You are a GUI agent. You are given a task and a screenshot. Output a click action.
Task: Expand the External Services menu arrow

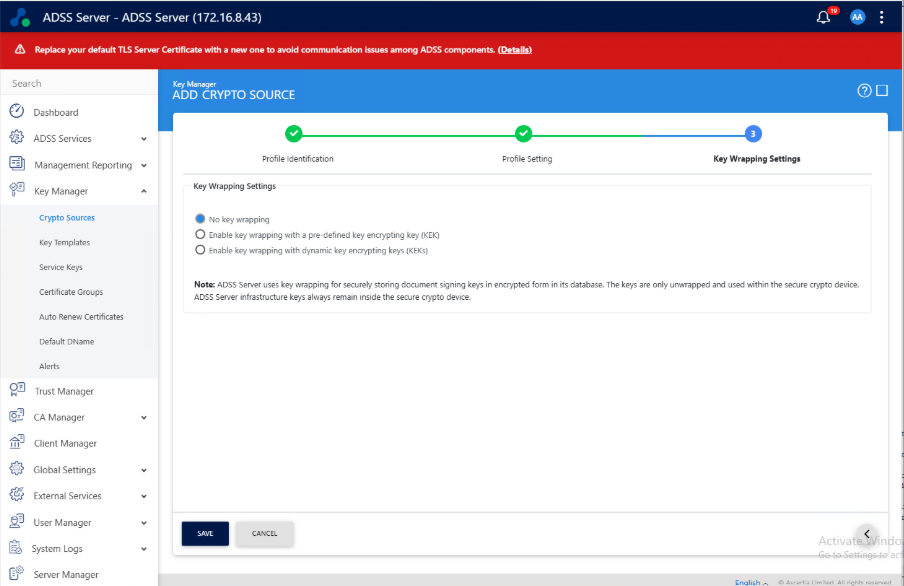coord(144,496)
